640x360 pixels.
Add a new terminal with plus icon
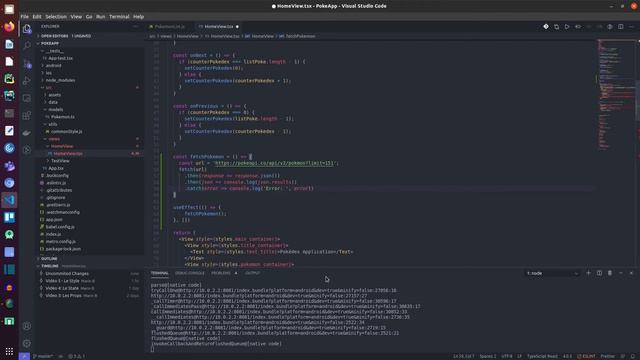pos(588,273)
